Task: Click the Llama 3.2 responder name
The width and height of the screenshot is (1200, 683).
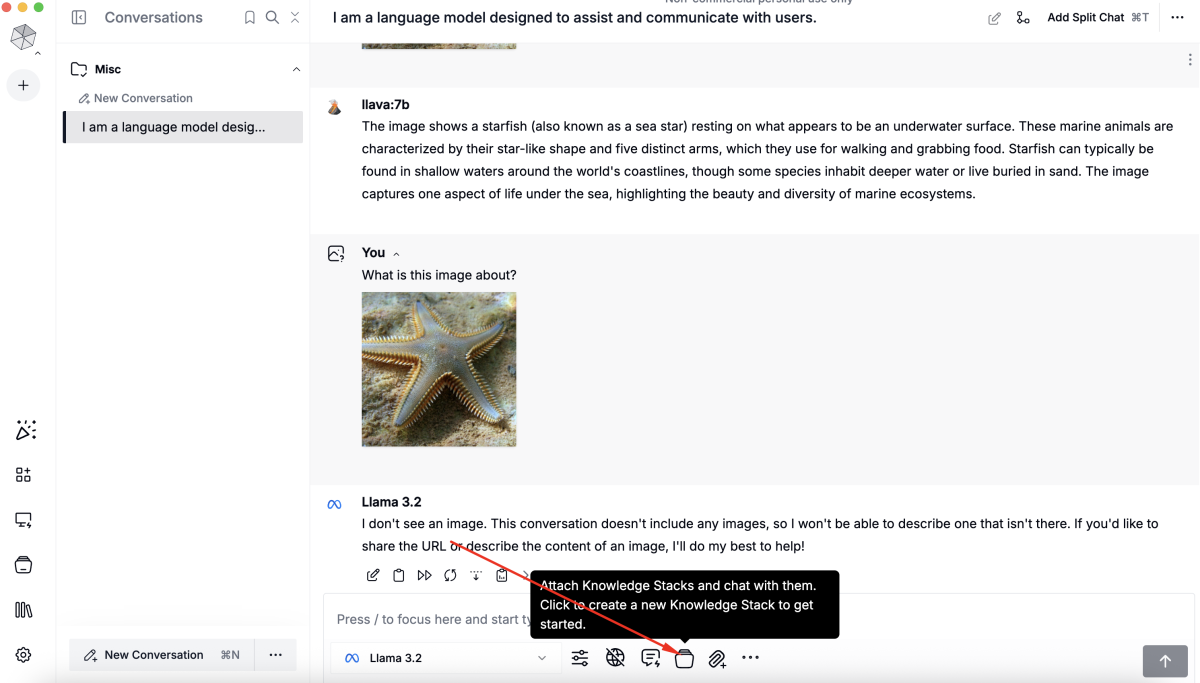Action: 391,502
